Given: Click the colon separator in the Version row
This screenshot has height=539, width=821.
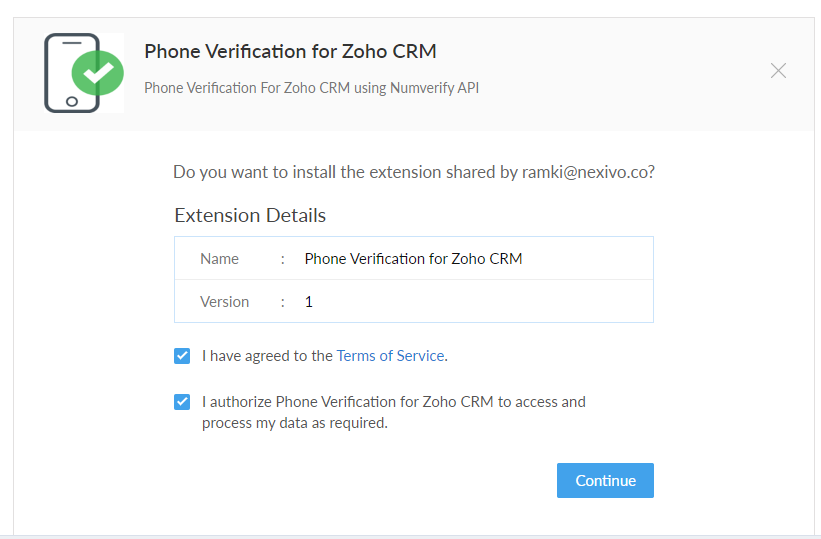Looking at the screenshot, I should [x=283, y=301].
